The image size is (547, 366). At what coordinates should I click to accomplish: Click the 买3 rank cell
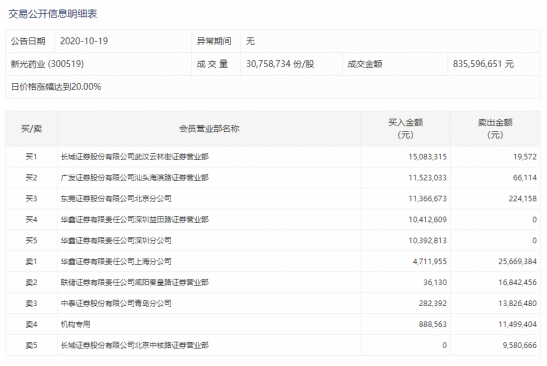pos(31,199)
